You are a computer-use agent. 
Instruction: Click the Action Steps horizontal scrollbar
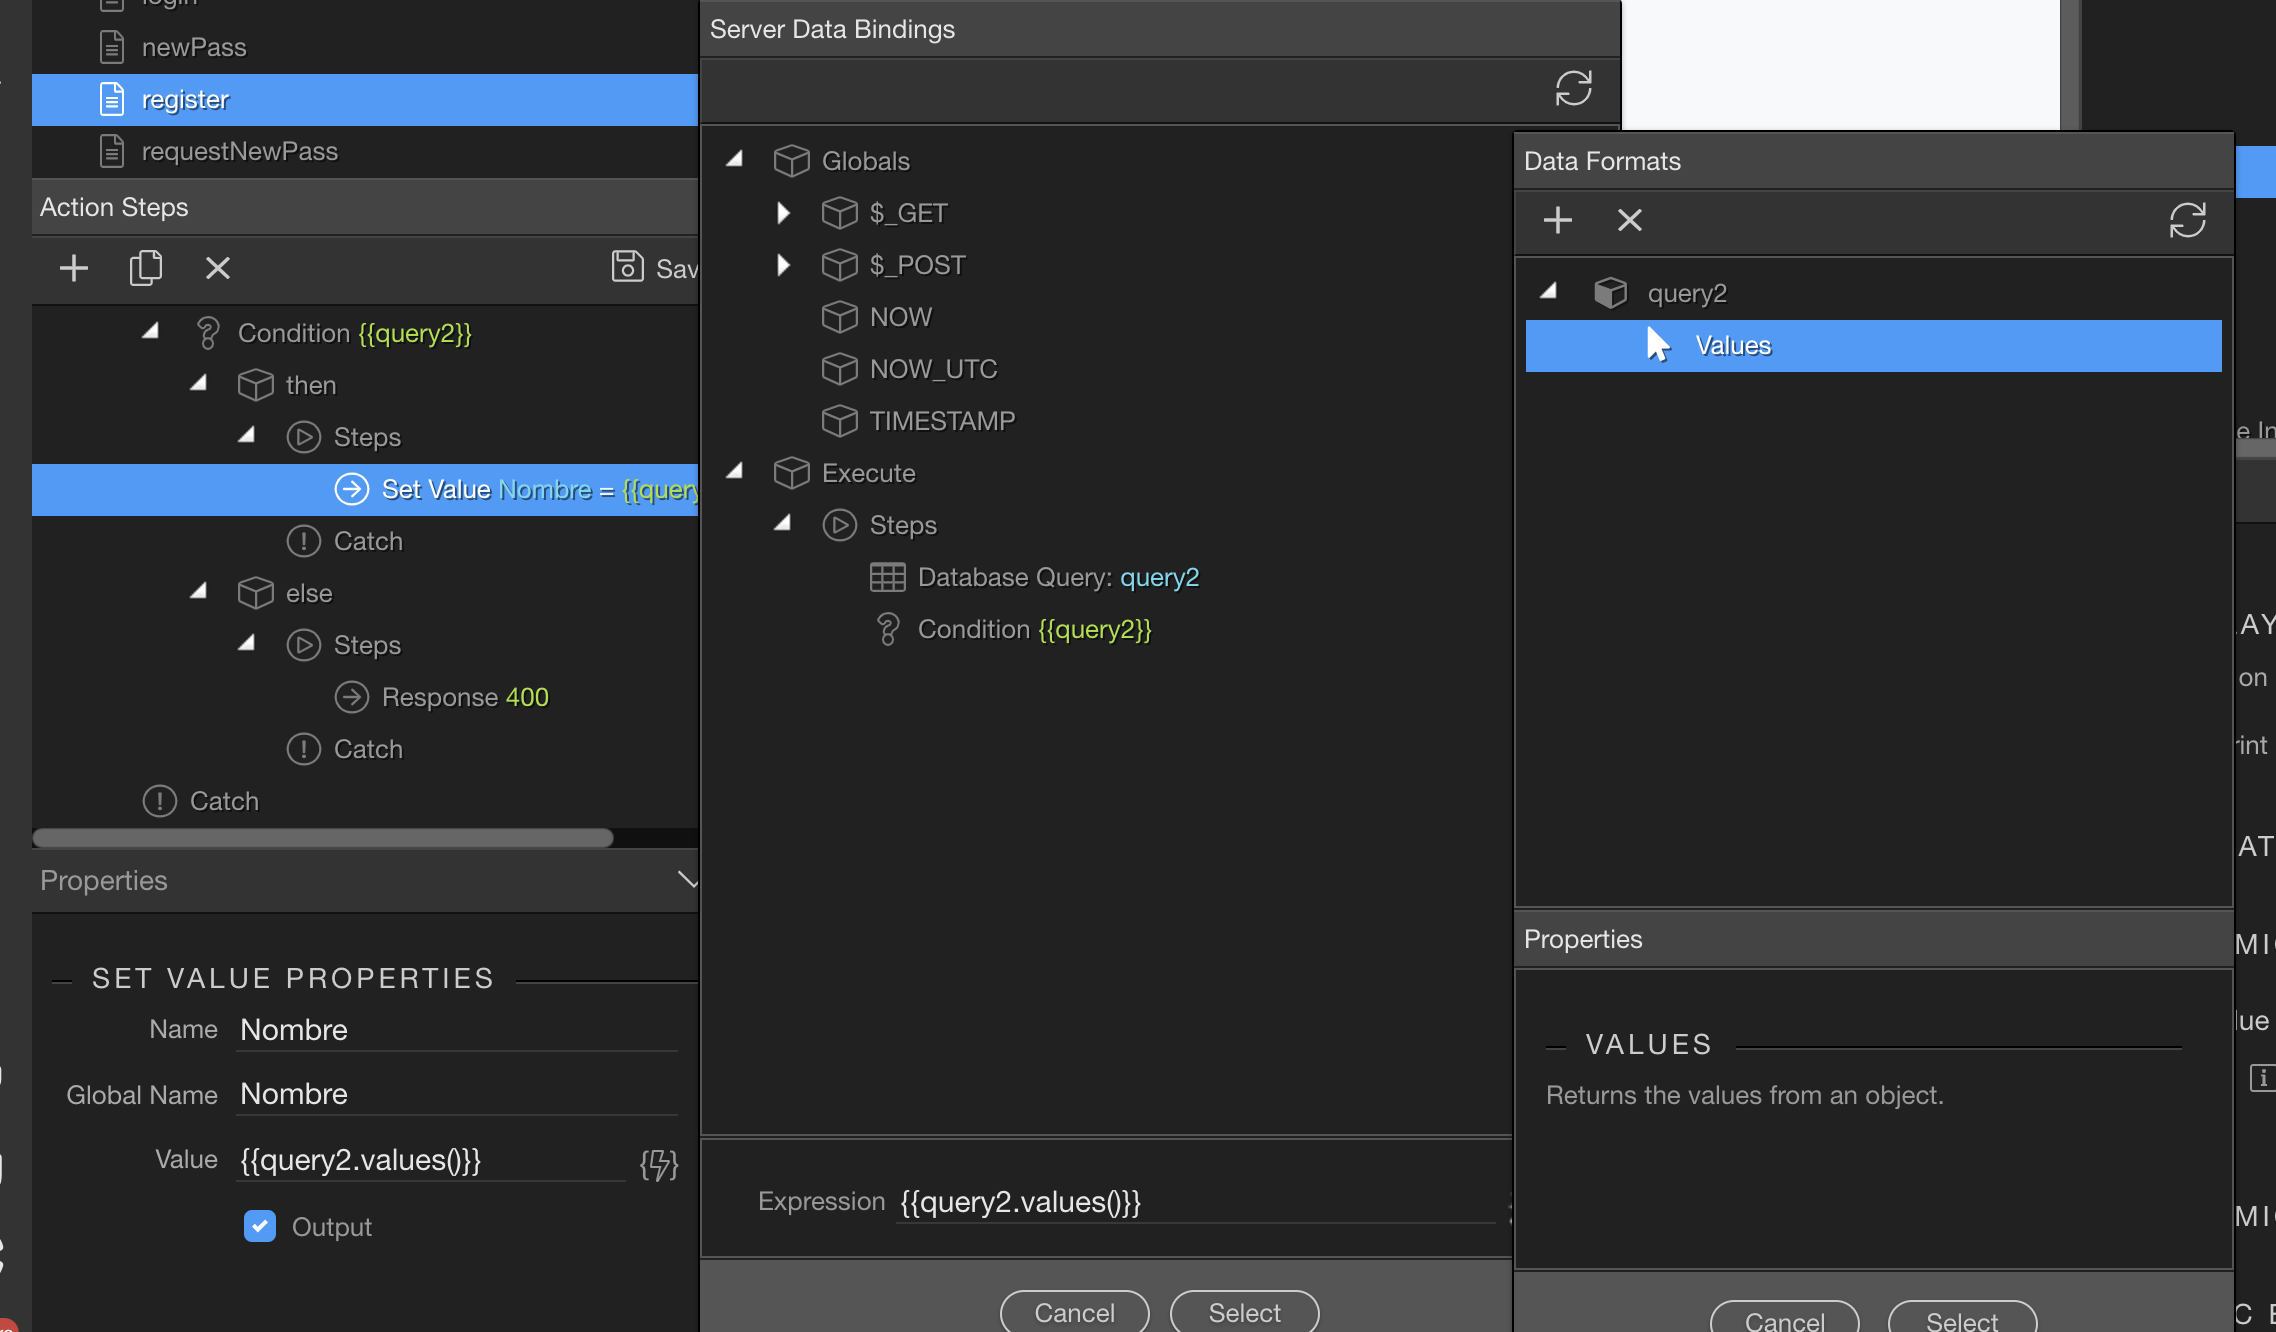(x=323, y=838)
